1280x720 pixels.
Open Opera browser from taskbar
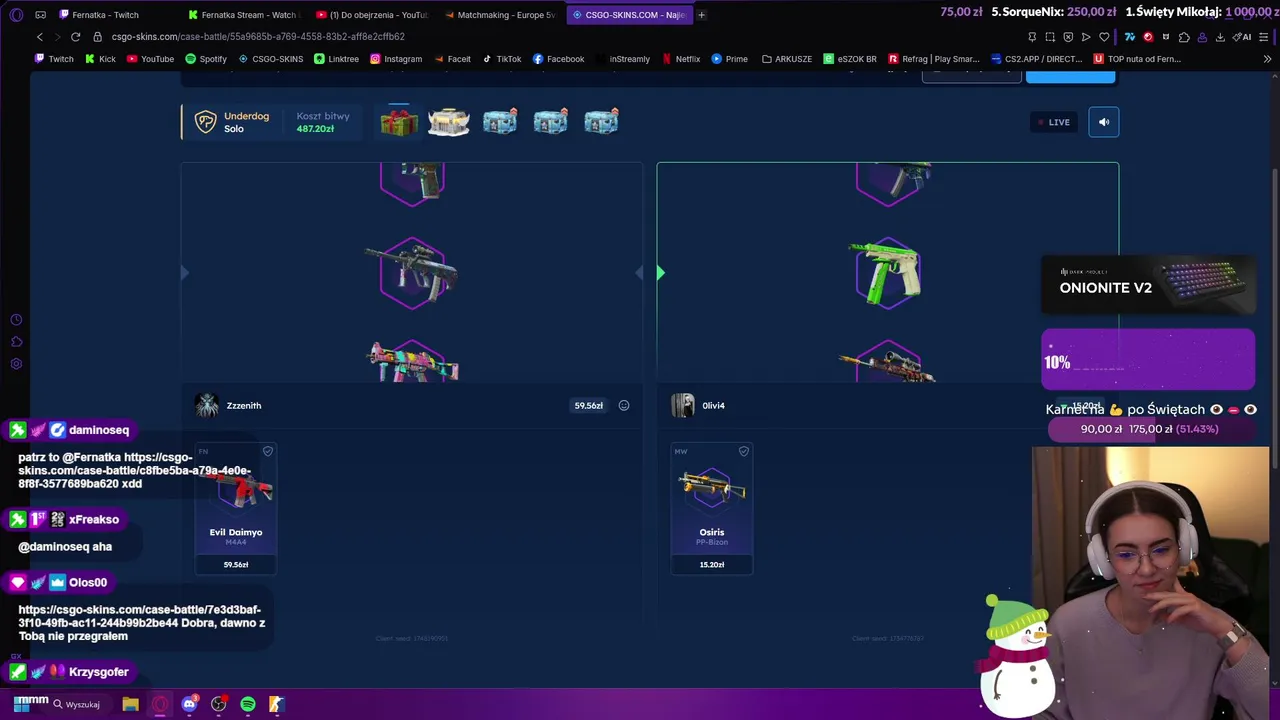pos(160,704)
